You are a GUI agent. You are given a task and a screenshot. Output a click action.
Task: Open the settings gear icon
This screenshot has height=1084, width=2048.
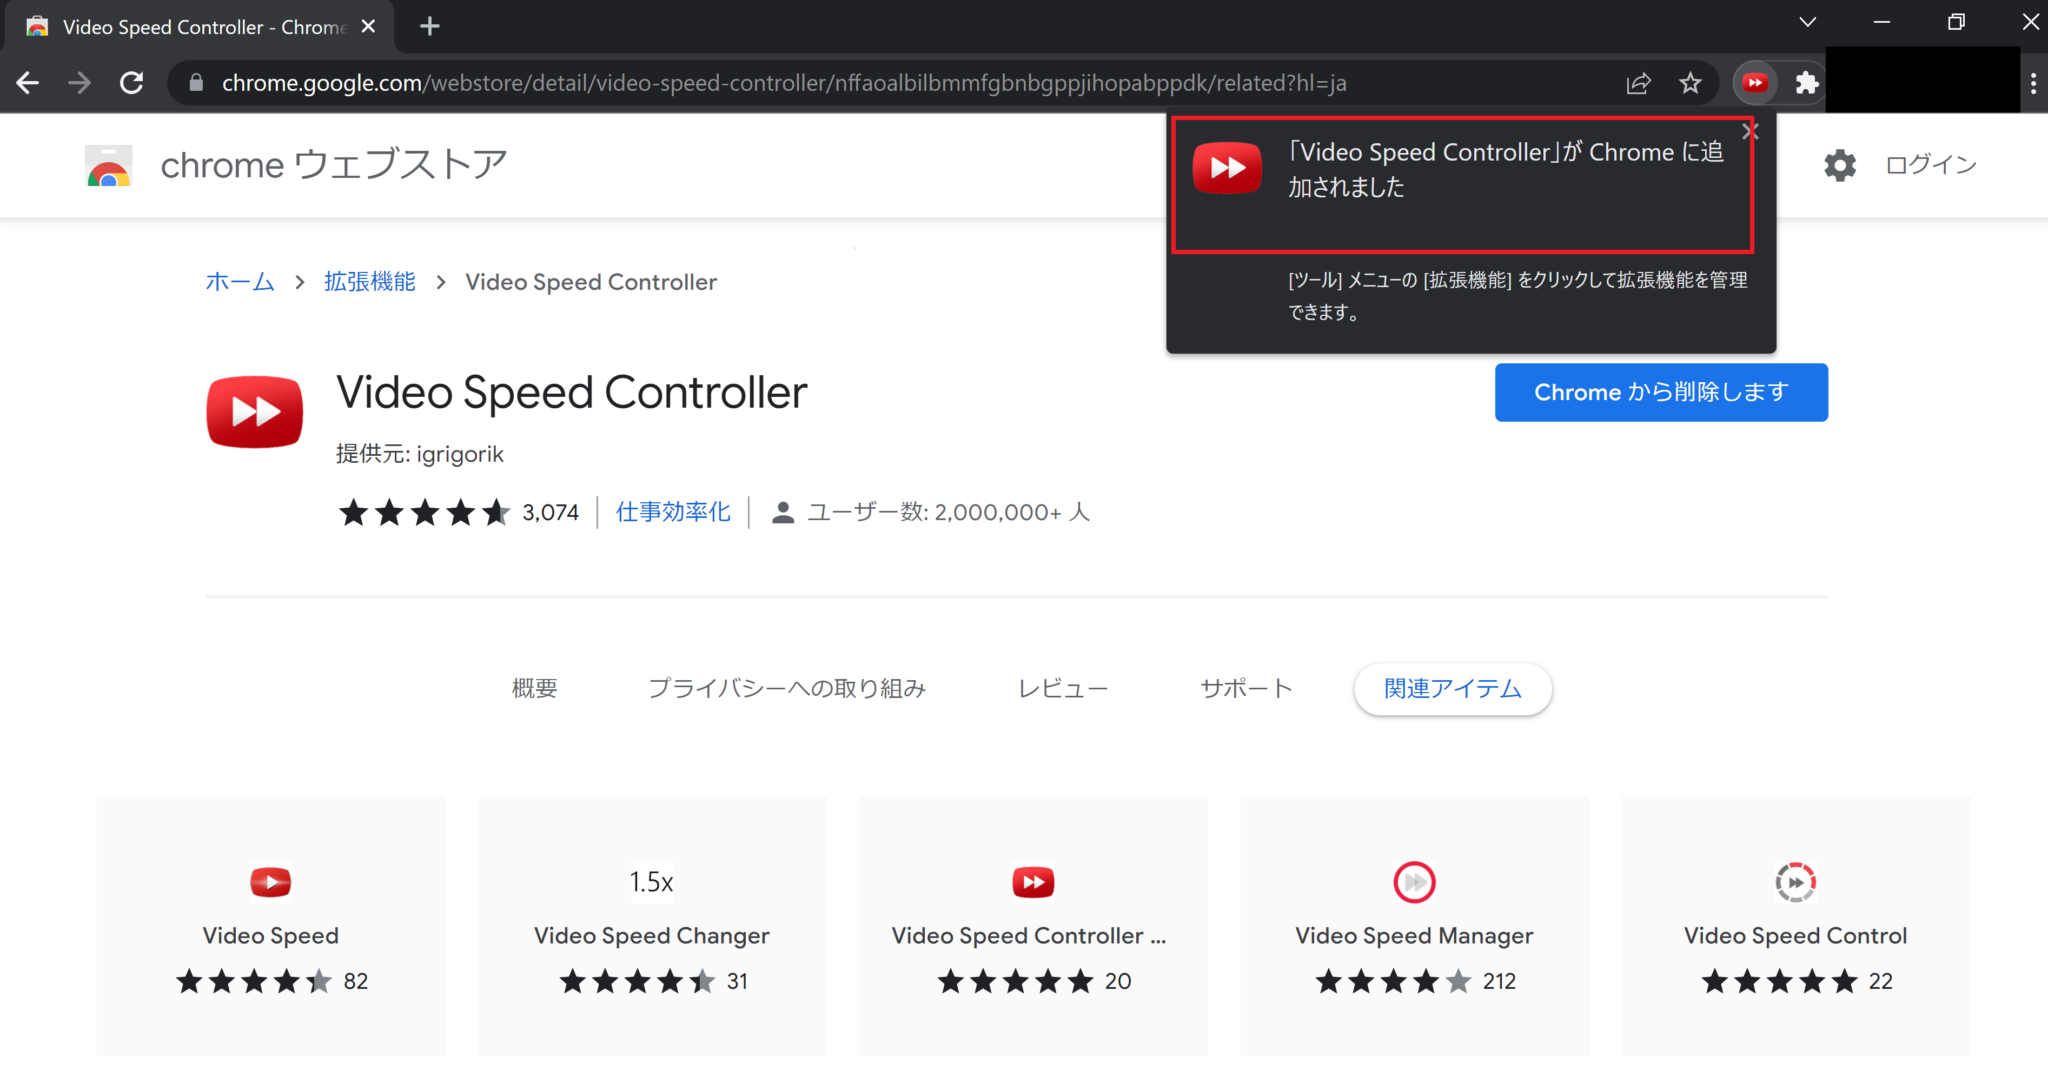pos(1840,165)
